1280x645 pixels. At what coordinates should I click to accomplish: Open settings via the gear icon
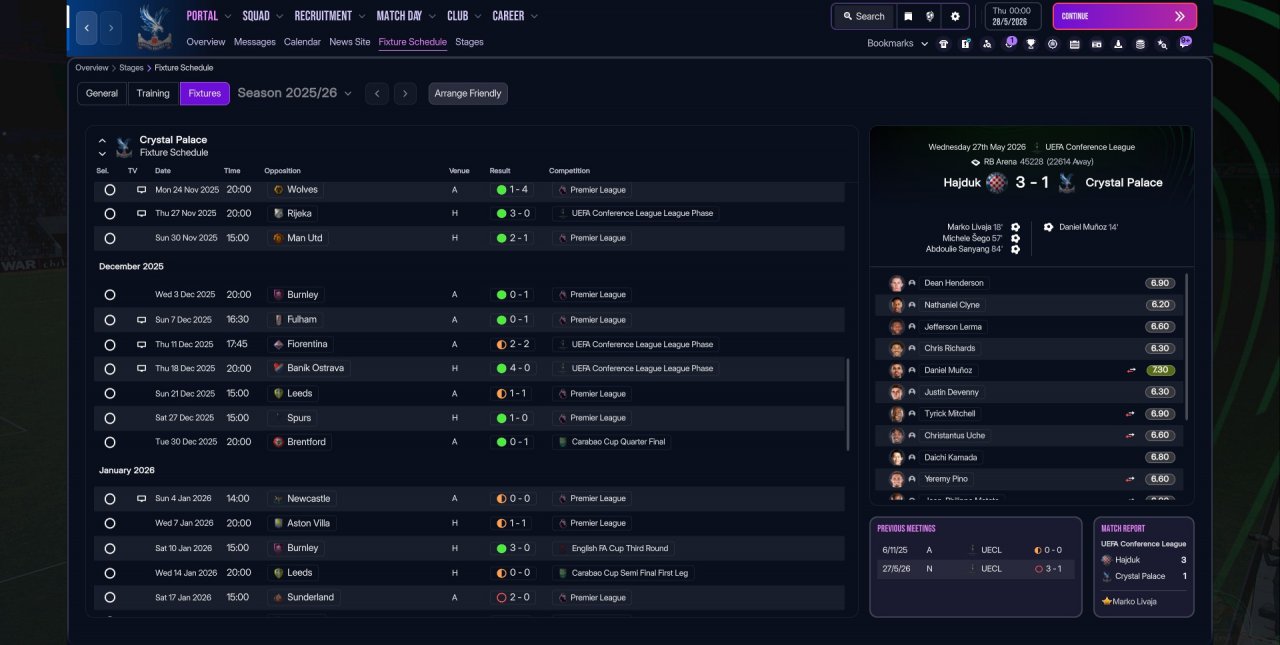955,16
